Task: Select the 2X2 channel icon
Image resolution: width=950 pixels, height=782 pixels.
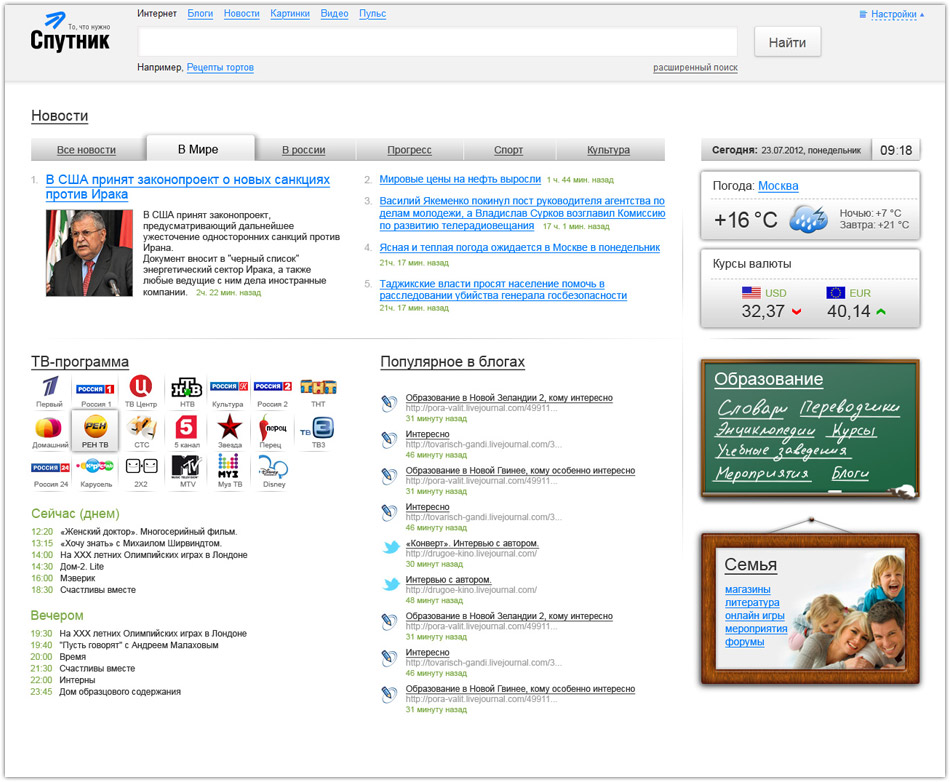Action: coord(141,466)
